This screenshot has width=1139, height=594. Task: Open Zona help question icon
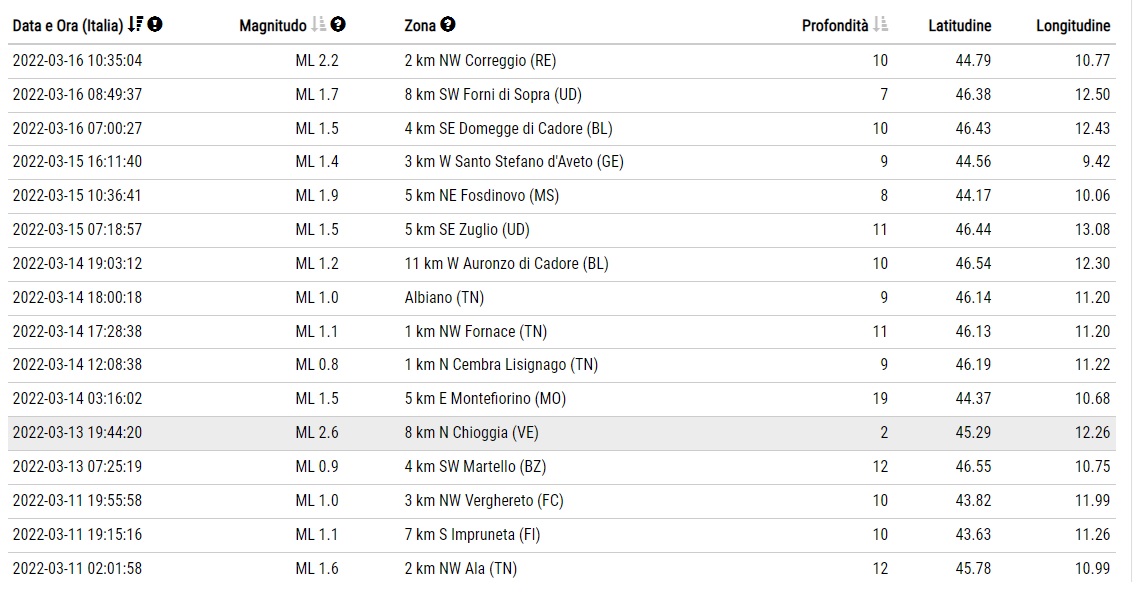pos(448,25)
